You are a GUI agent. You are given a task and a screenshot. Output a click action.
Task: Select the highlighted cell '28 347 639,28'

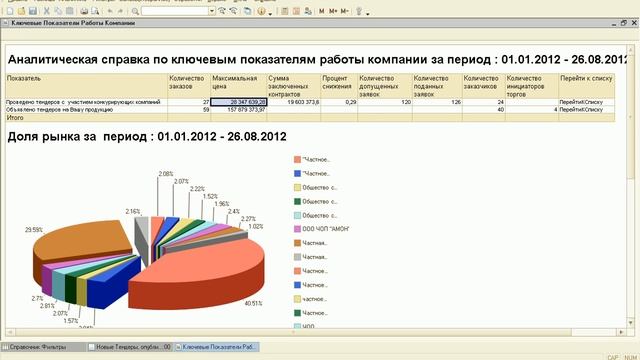[x=239, y=102]
